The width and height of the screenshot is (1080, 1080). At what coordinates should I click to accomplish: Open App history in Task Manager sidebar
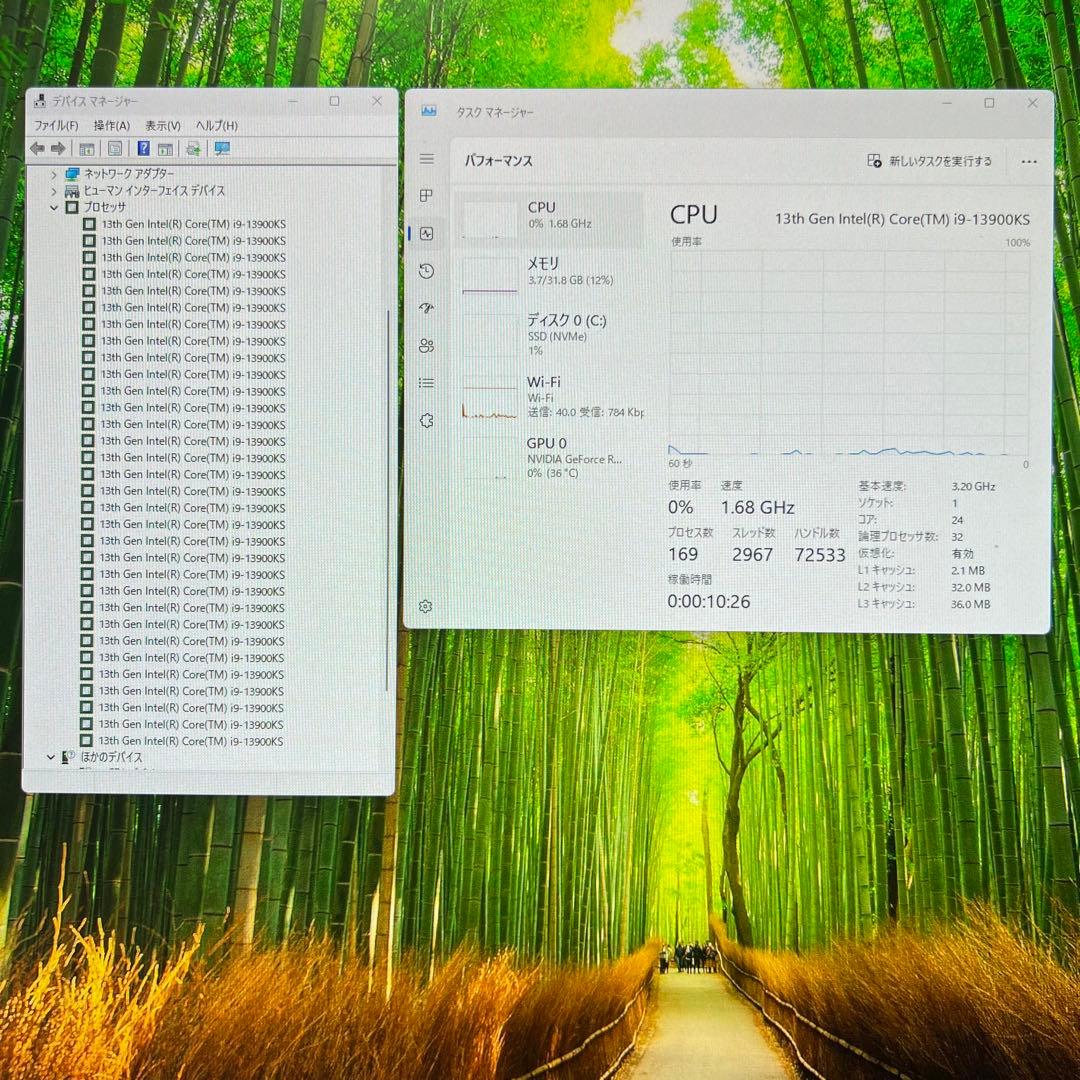[426, 271]
